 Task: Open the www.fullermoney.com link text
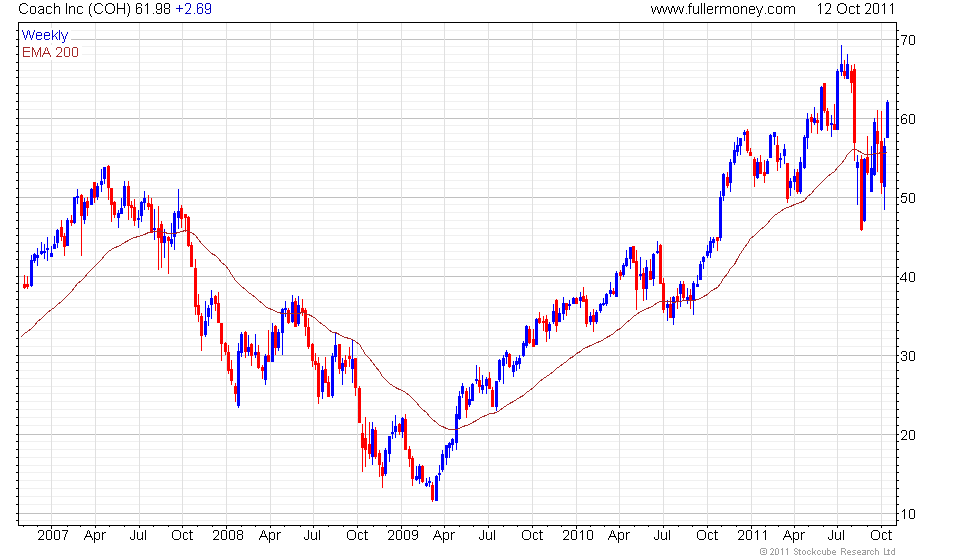click(x=722, y=9)
